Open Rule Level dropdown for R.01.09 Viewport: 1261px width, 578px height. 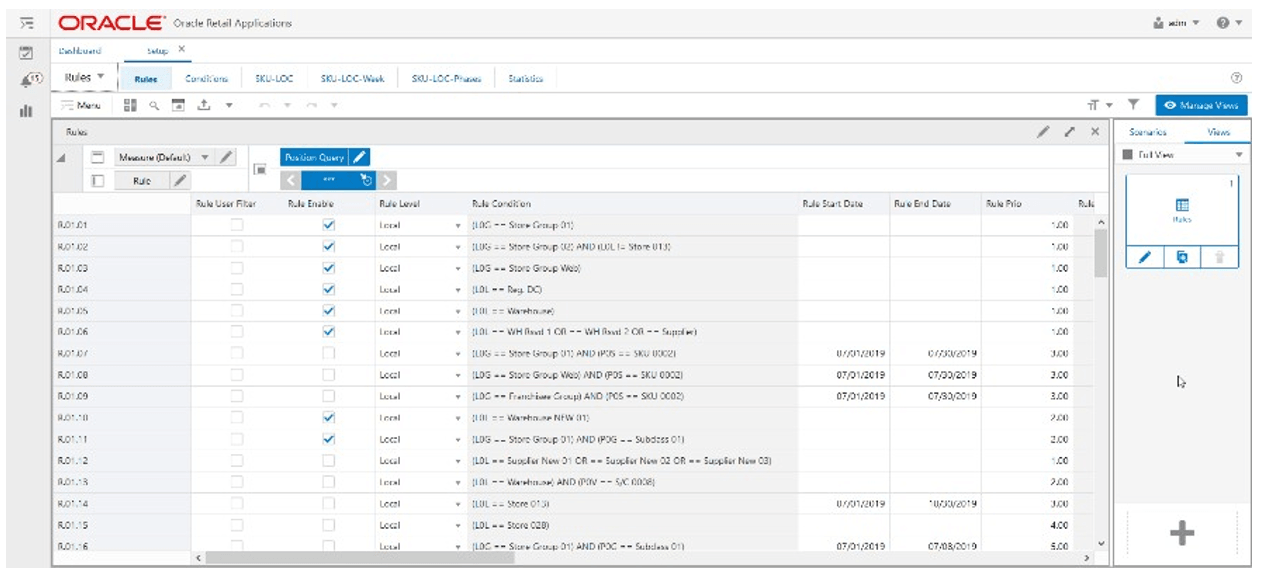click(458, 397)
